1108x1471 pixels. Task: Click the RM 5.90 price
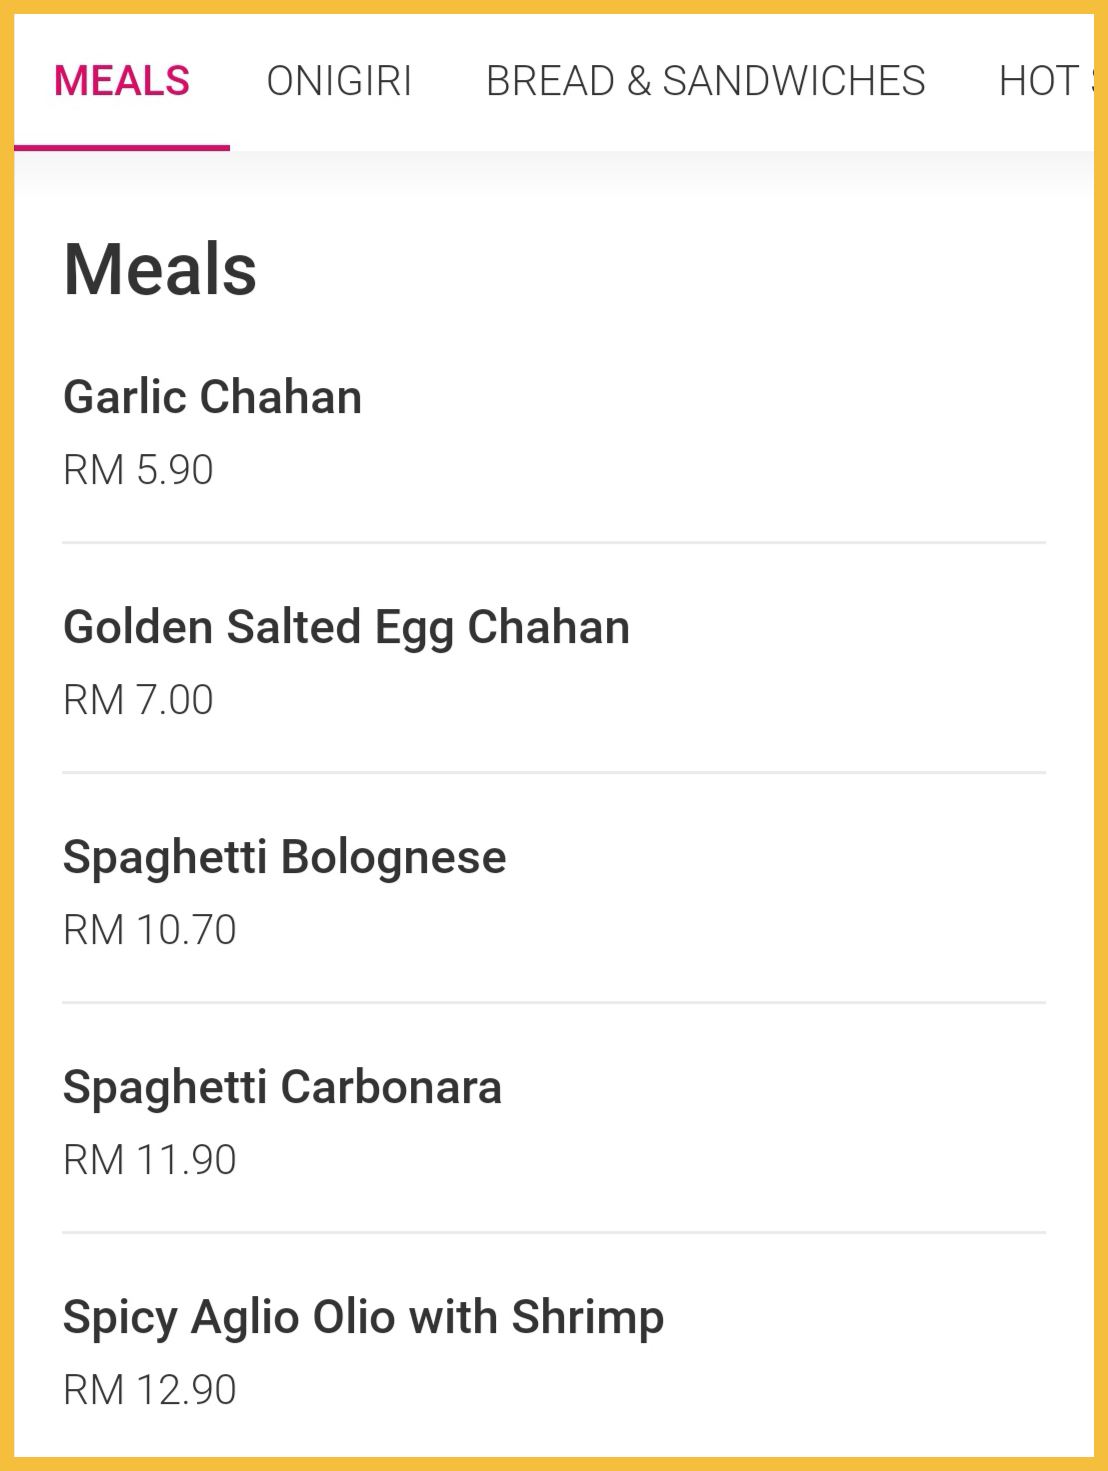138,470
